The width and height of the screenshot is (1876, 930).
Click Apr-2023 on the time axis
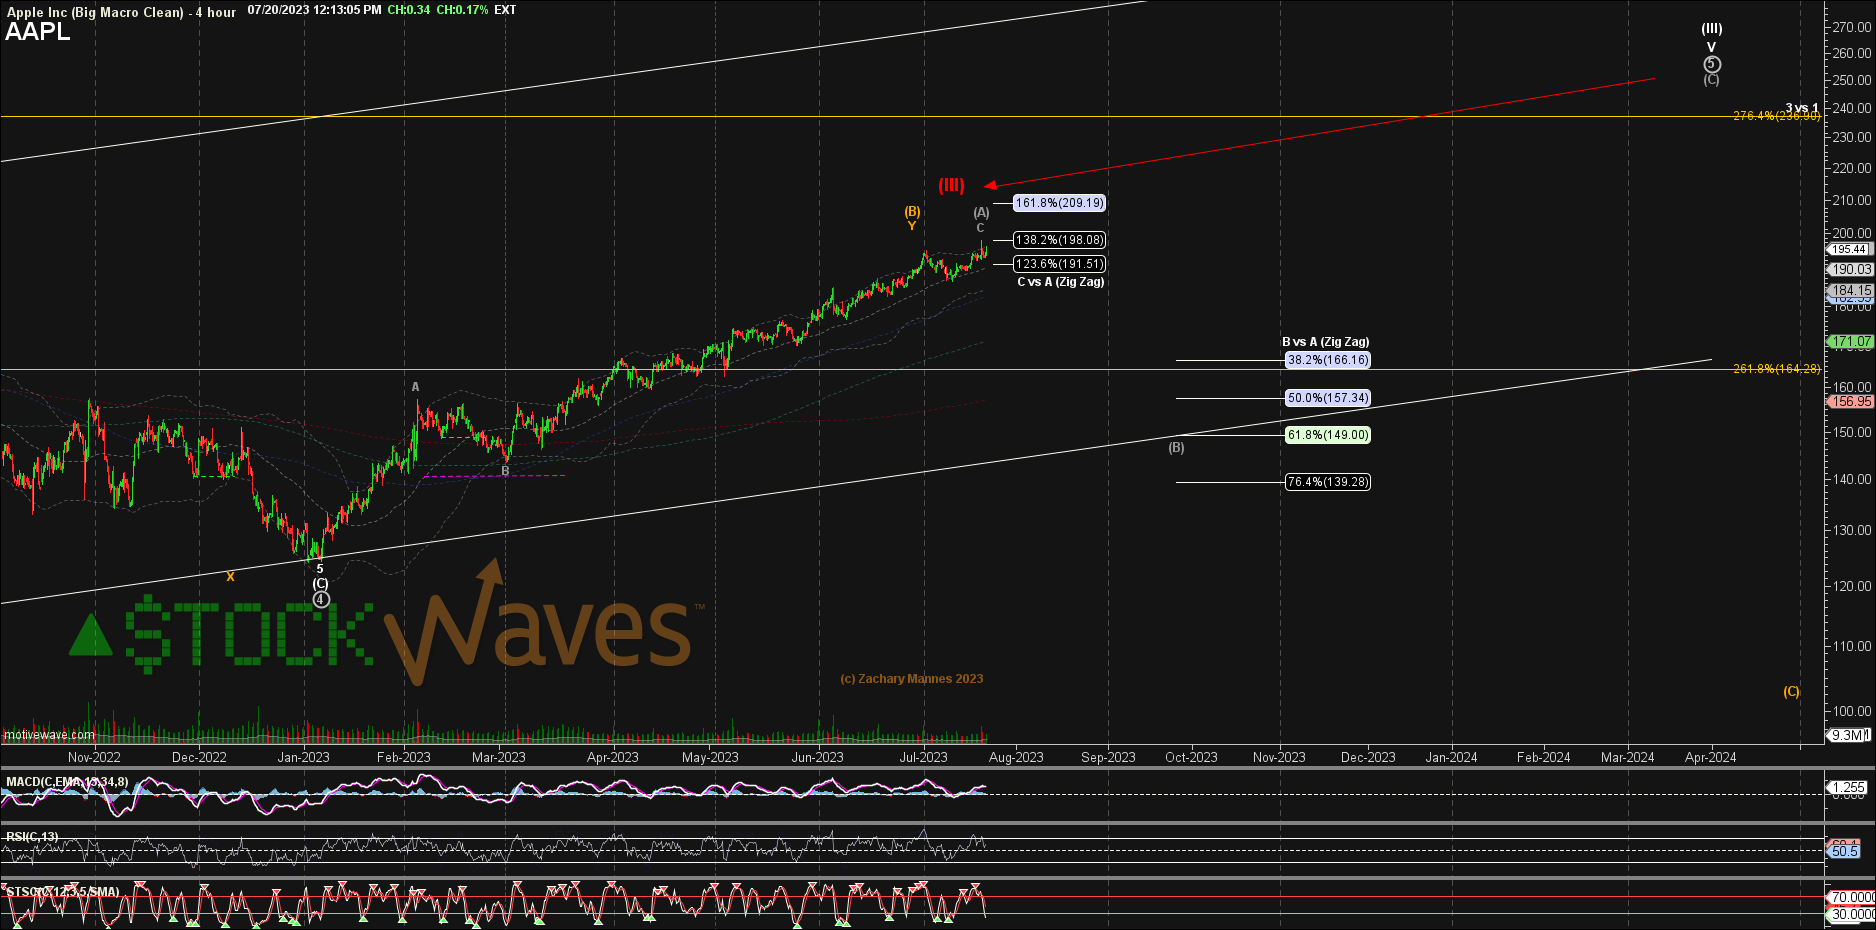[612, 757]
